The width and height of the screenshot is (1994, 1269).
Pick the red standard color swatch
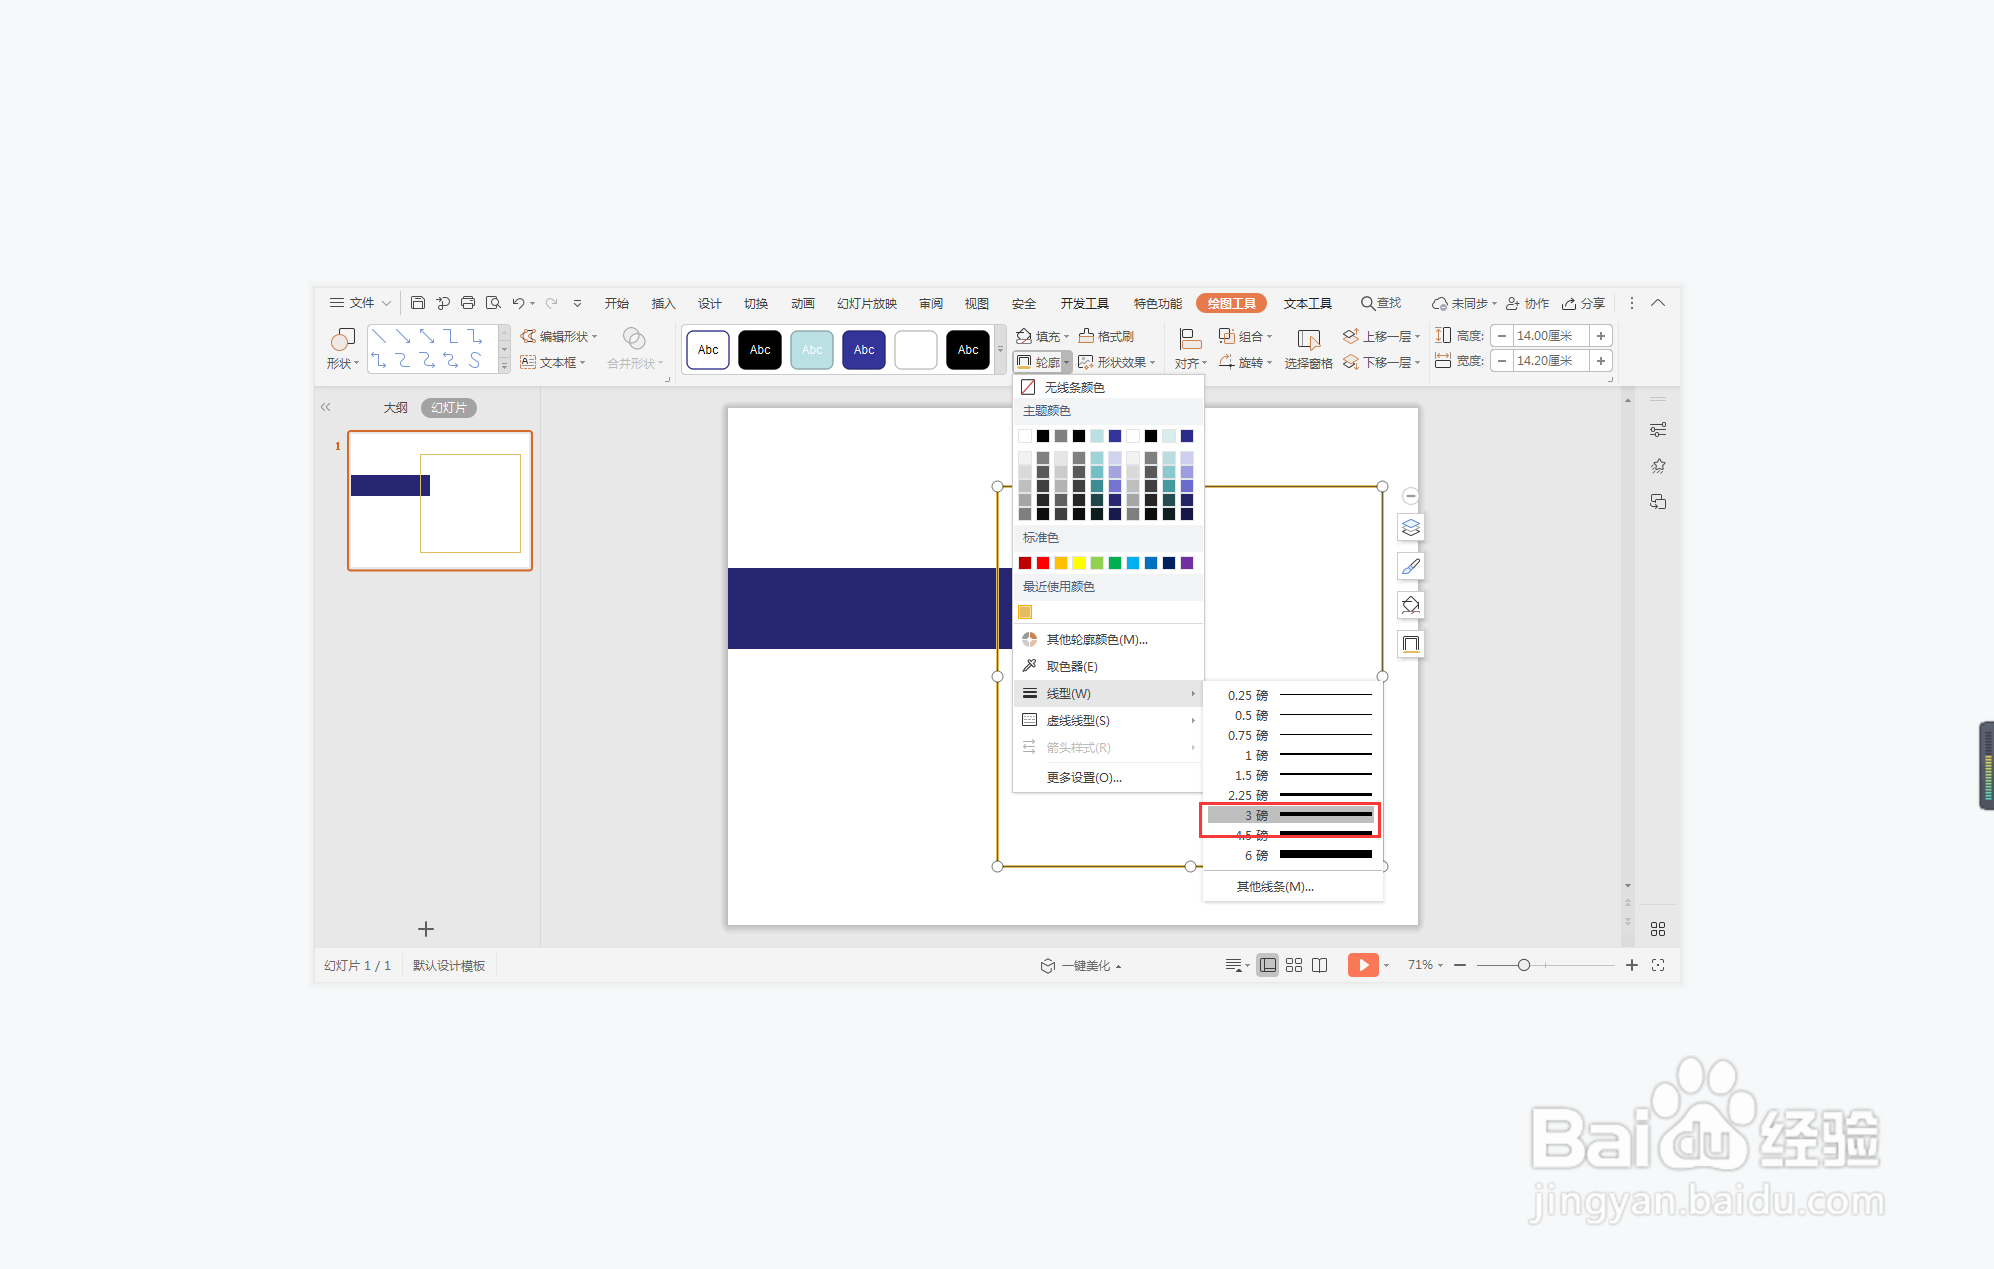pos(1043,563)
